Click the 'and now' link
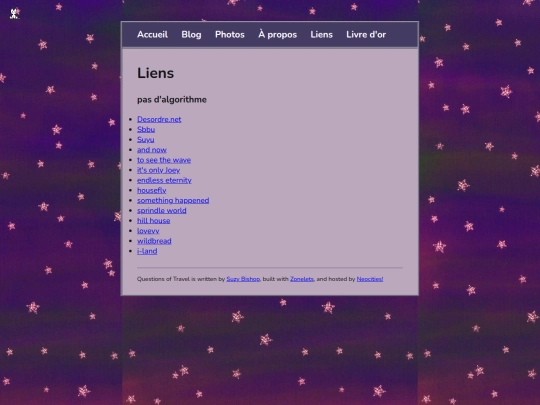Image resolution: width=540 pixels, height=405 pixels. tap(152, 150)
